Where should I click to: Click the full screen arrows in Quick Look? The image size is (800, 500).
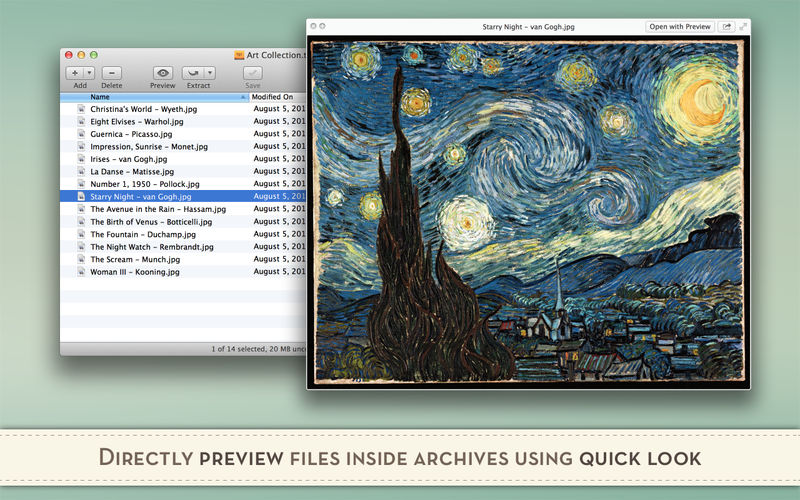pos(743,27)
